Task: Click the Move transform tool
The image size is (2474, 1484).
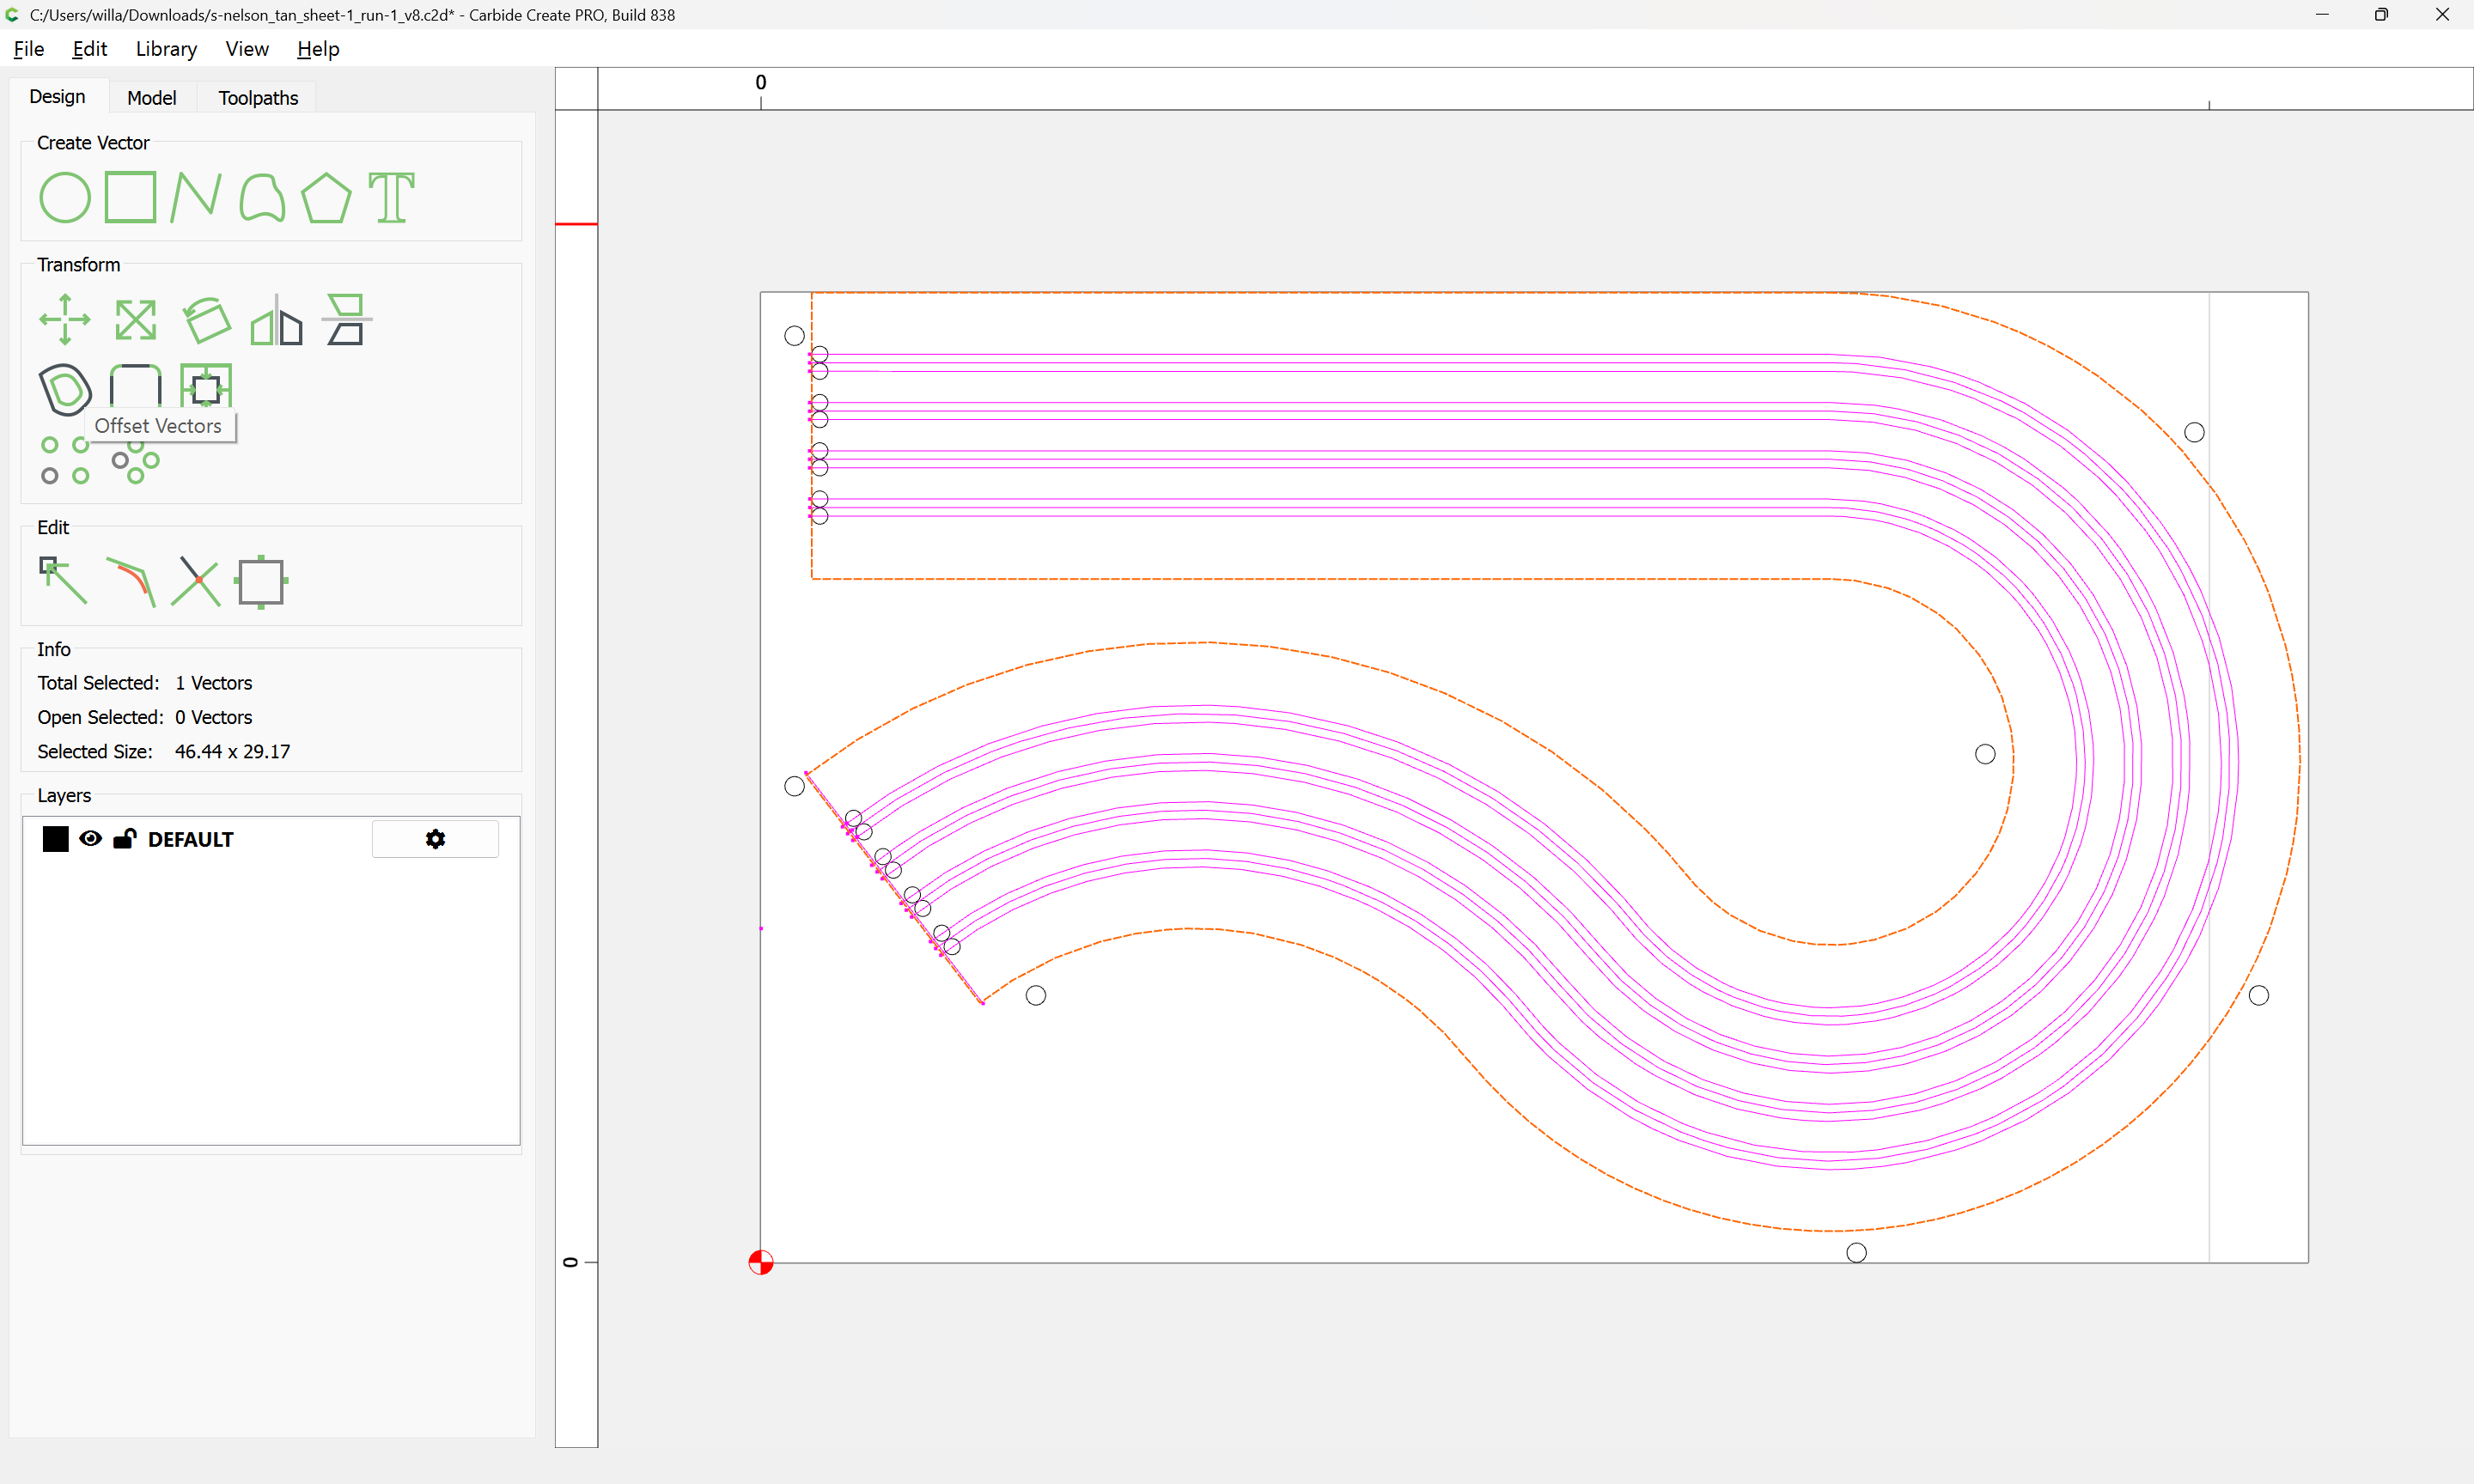Action: pyautogui.click(x=65, y=320)
